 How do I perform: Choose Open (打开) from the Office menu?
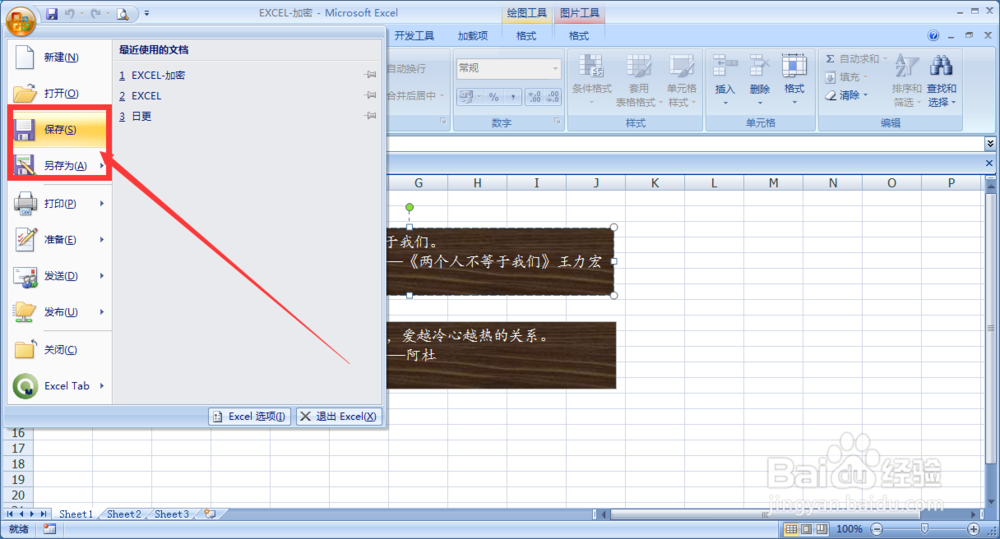[x=61, y=94]
